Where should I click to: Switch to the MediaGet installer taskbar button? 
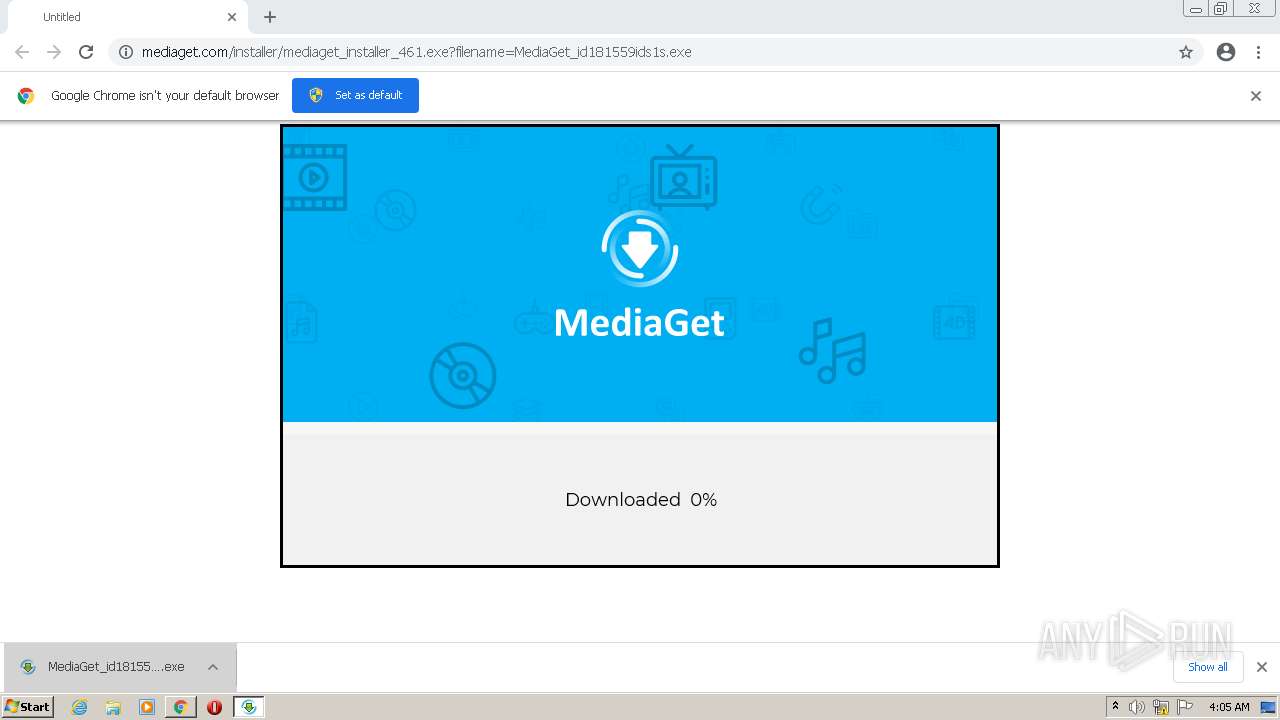coord(248,707)
